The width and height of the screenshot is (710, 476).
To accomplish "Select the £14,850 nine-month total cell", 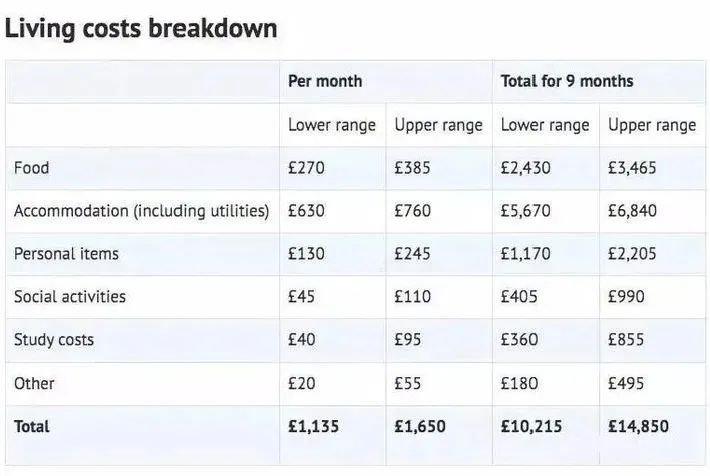I will point(638,426).
